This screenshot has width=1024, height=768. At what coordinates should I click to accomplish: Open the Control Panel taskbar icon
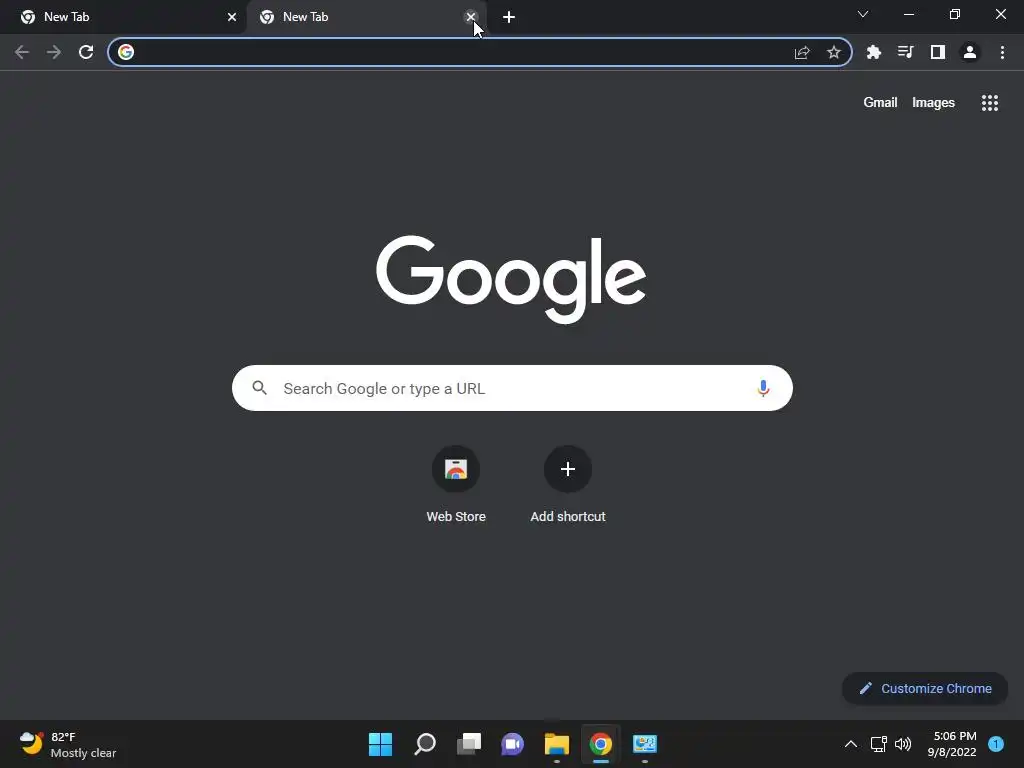tap(645, 744)
